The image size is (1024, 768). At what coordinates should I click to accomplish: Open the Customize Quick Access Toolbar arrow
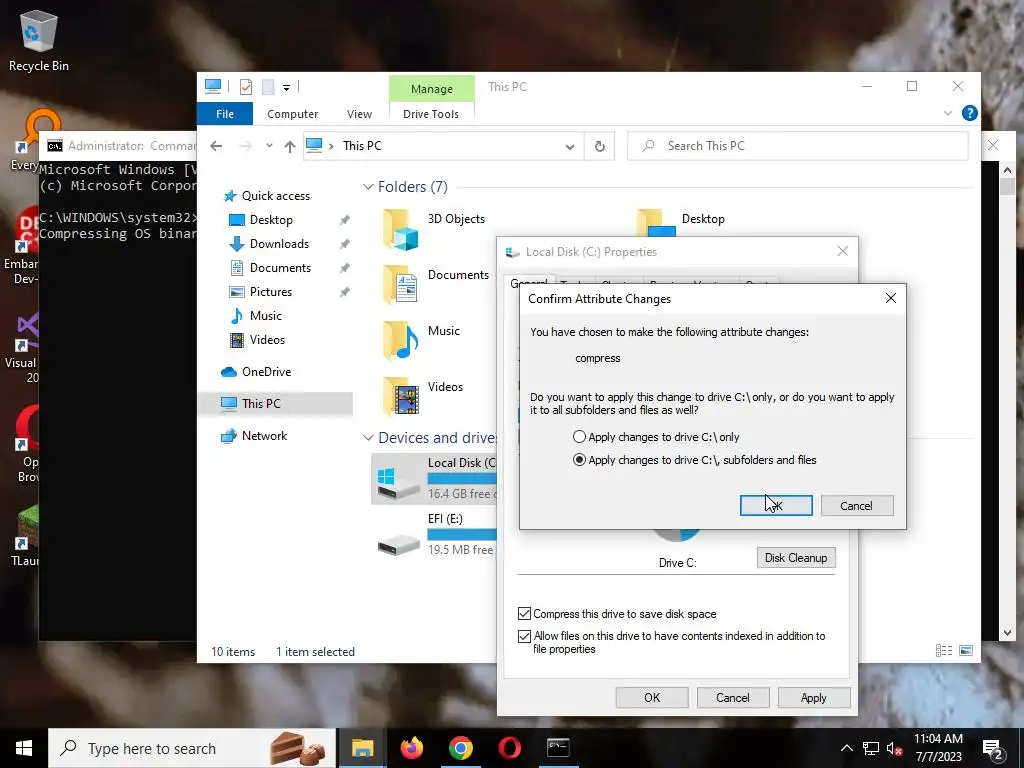tap(286, 88)
